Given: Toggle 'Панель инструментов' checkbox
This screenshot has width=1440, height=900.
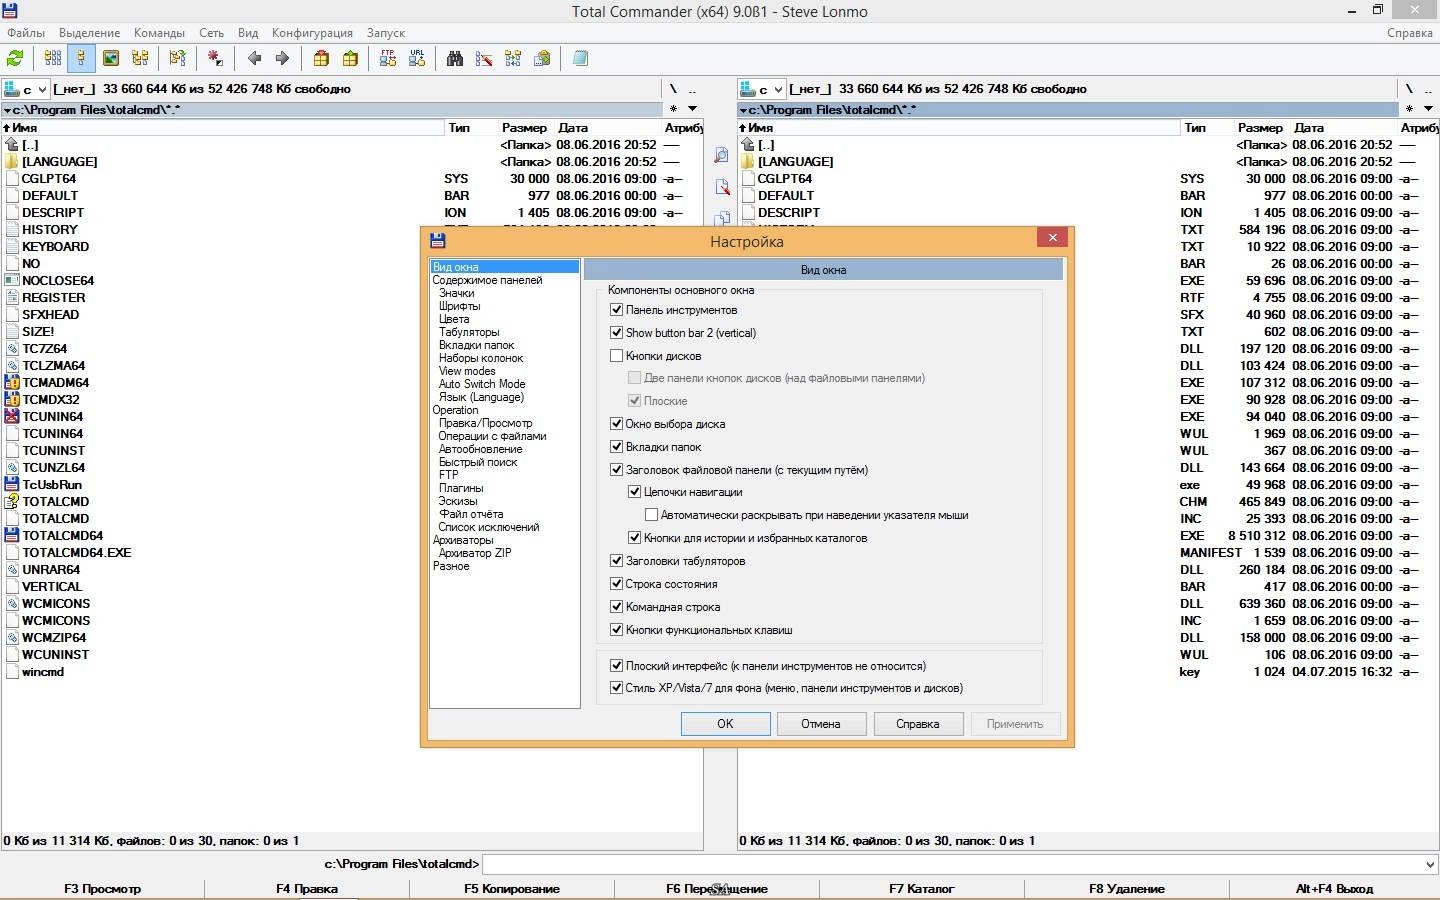Looking at the screenshot, I should [617, 310].
